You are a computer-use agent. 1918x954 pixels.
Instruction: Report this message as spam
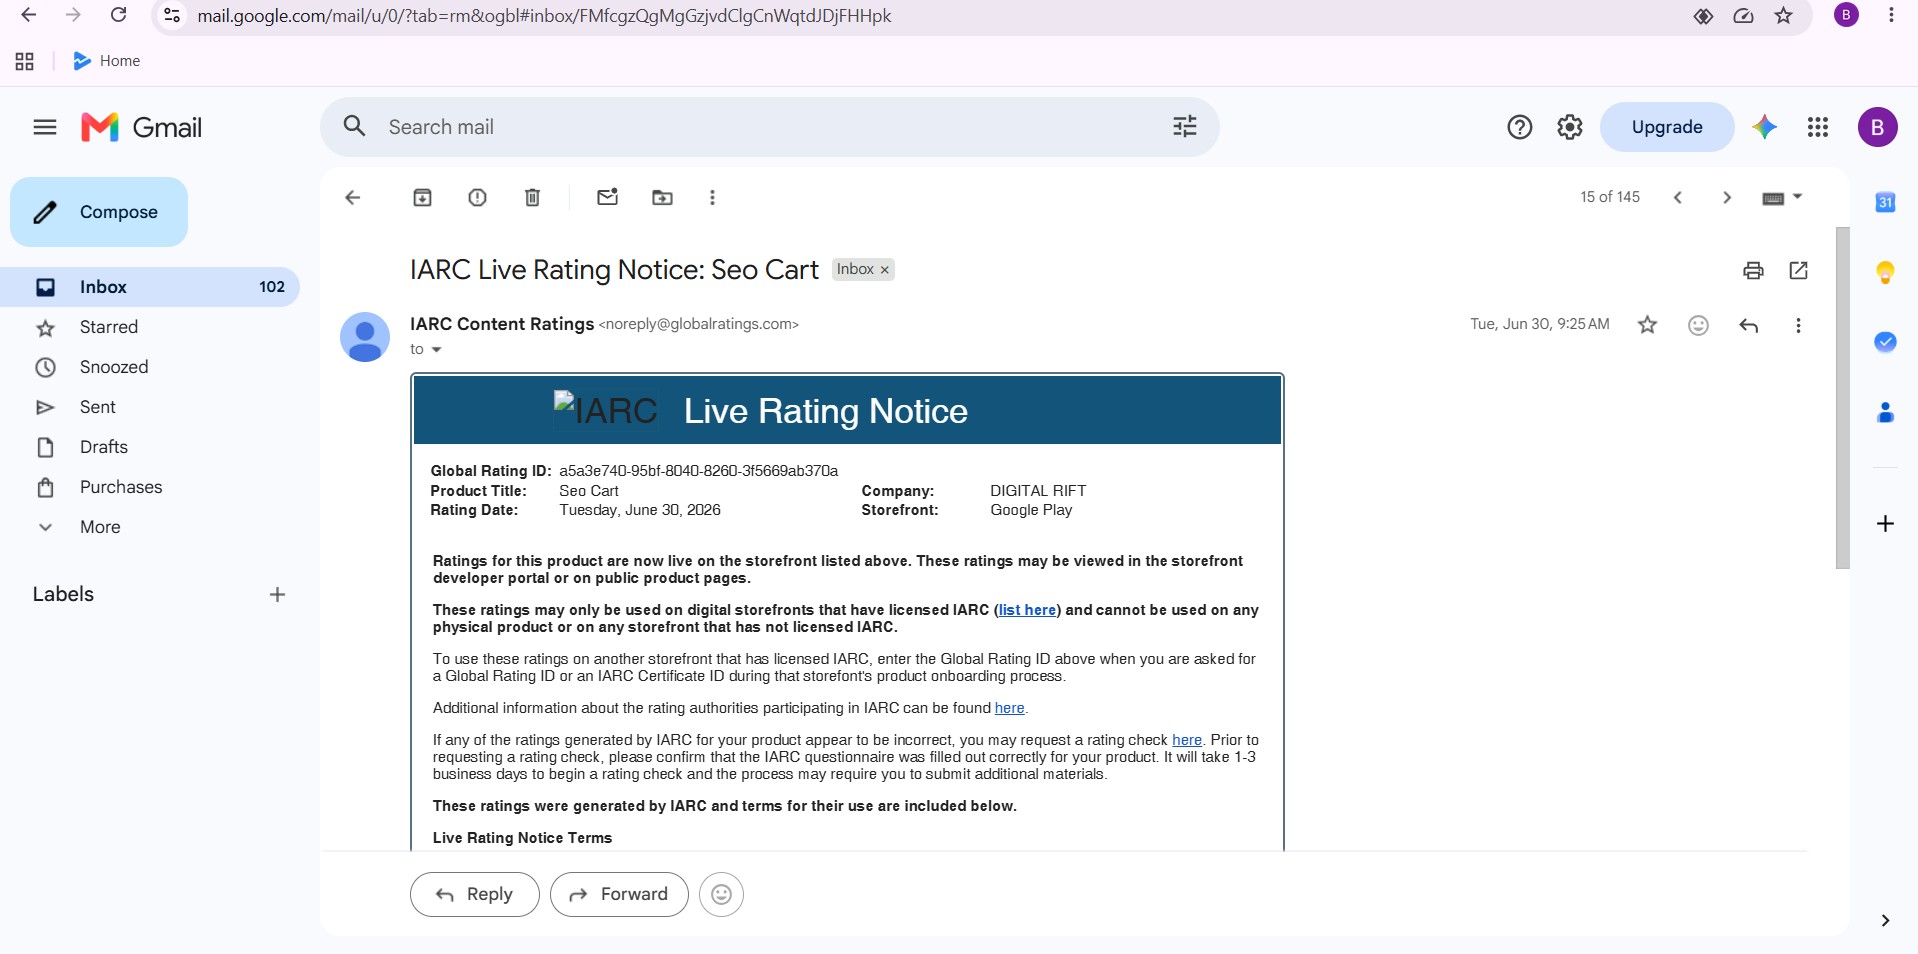tap(477, 198)
